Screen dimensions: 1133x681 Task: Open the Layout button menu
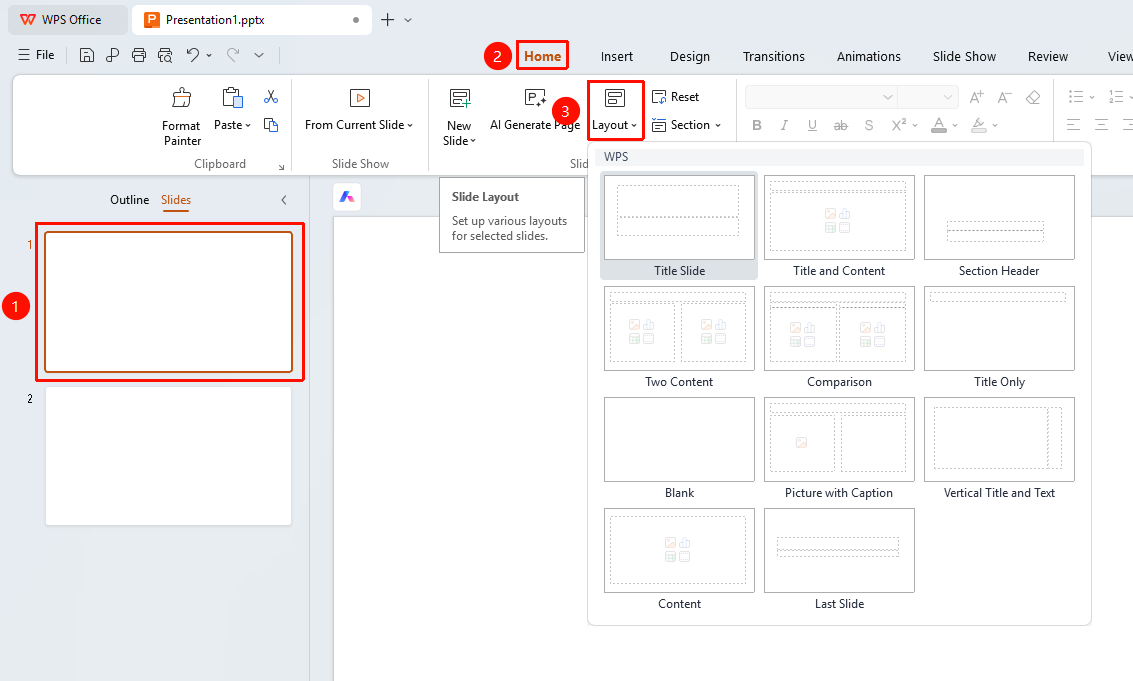pyautogui.click(x=615, y=109)
